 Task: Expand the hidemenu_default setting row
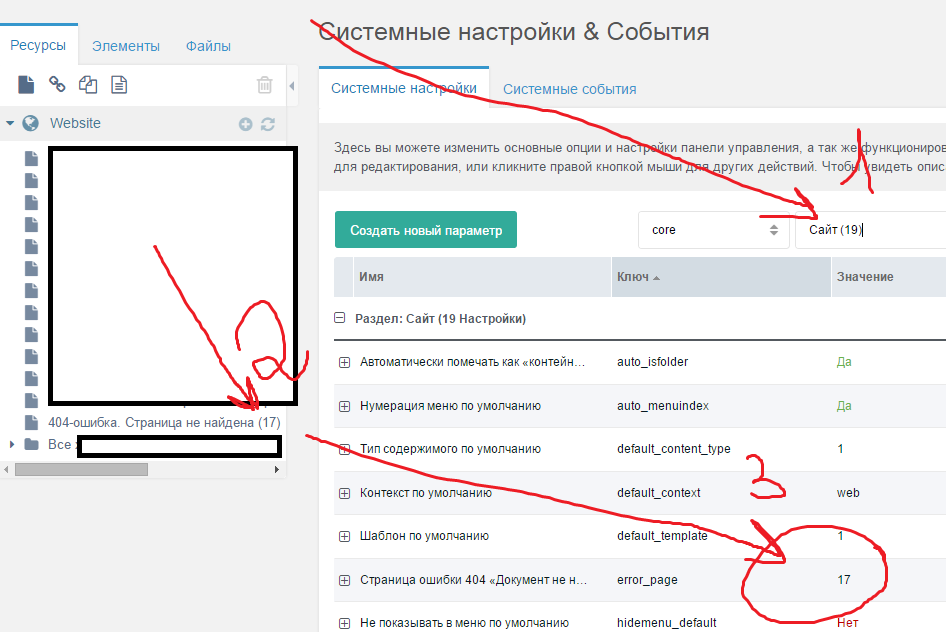(x=344, y=623)
